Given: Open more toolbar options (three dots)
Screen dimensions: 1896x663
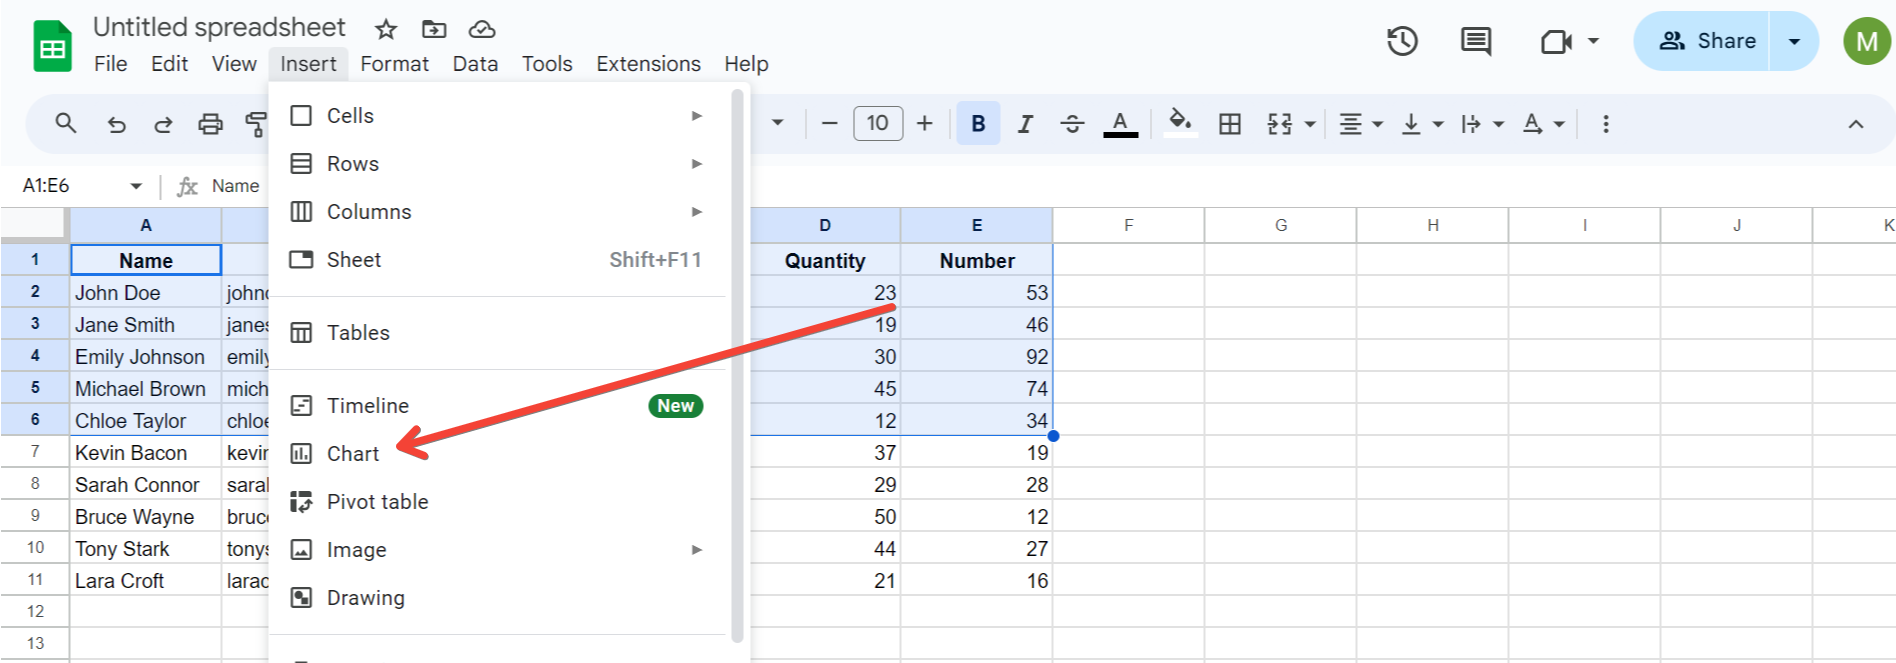Looking at the screenshot, I should click(1606, 124).
